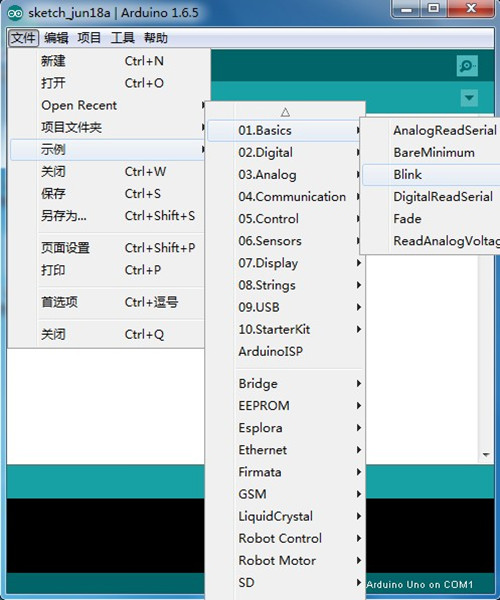This screenshot has height=600, width=500.
Task: Choose 关闭 with Ctrl+W shortcut
Action: pos(107,171)
